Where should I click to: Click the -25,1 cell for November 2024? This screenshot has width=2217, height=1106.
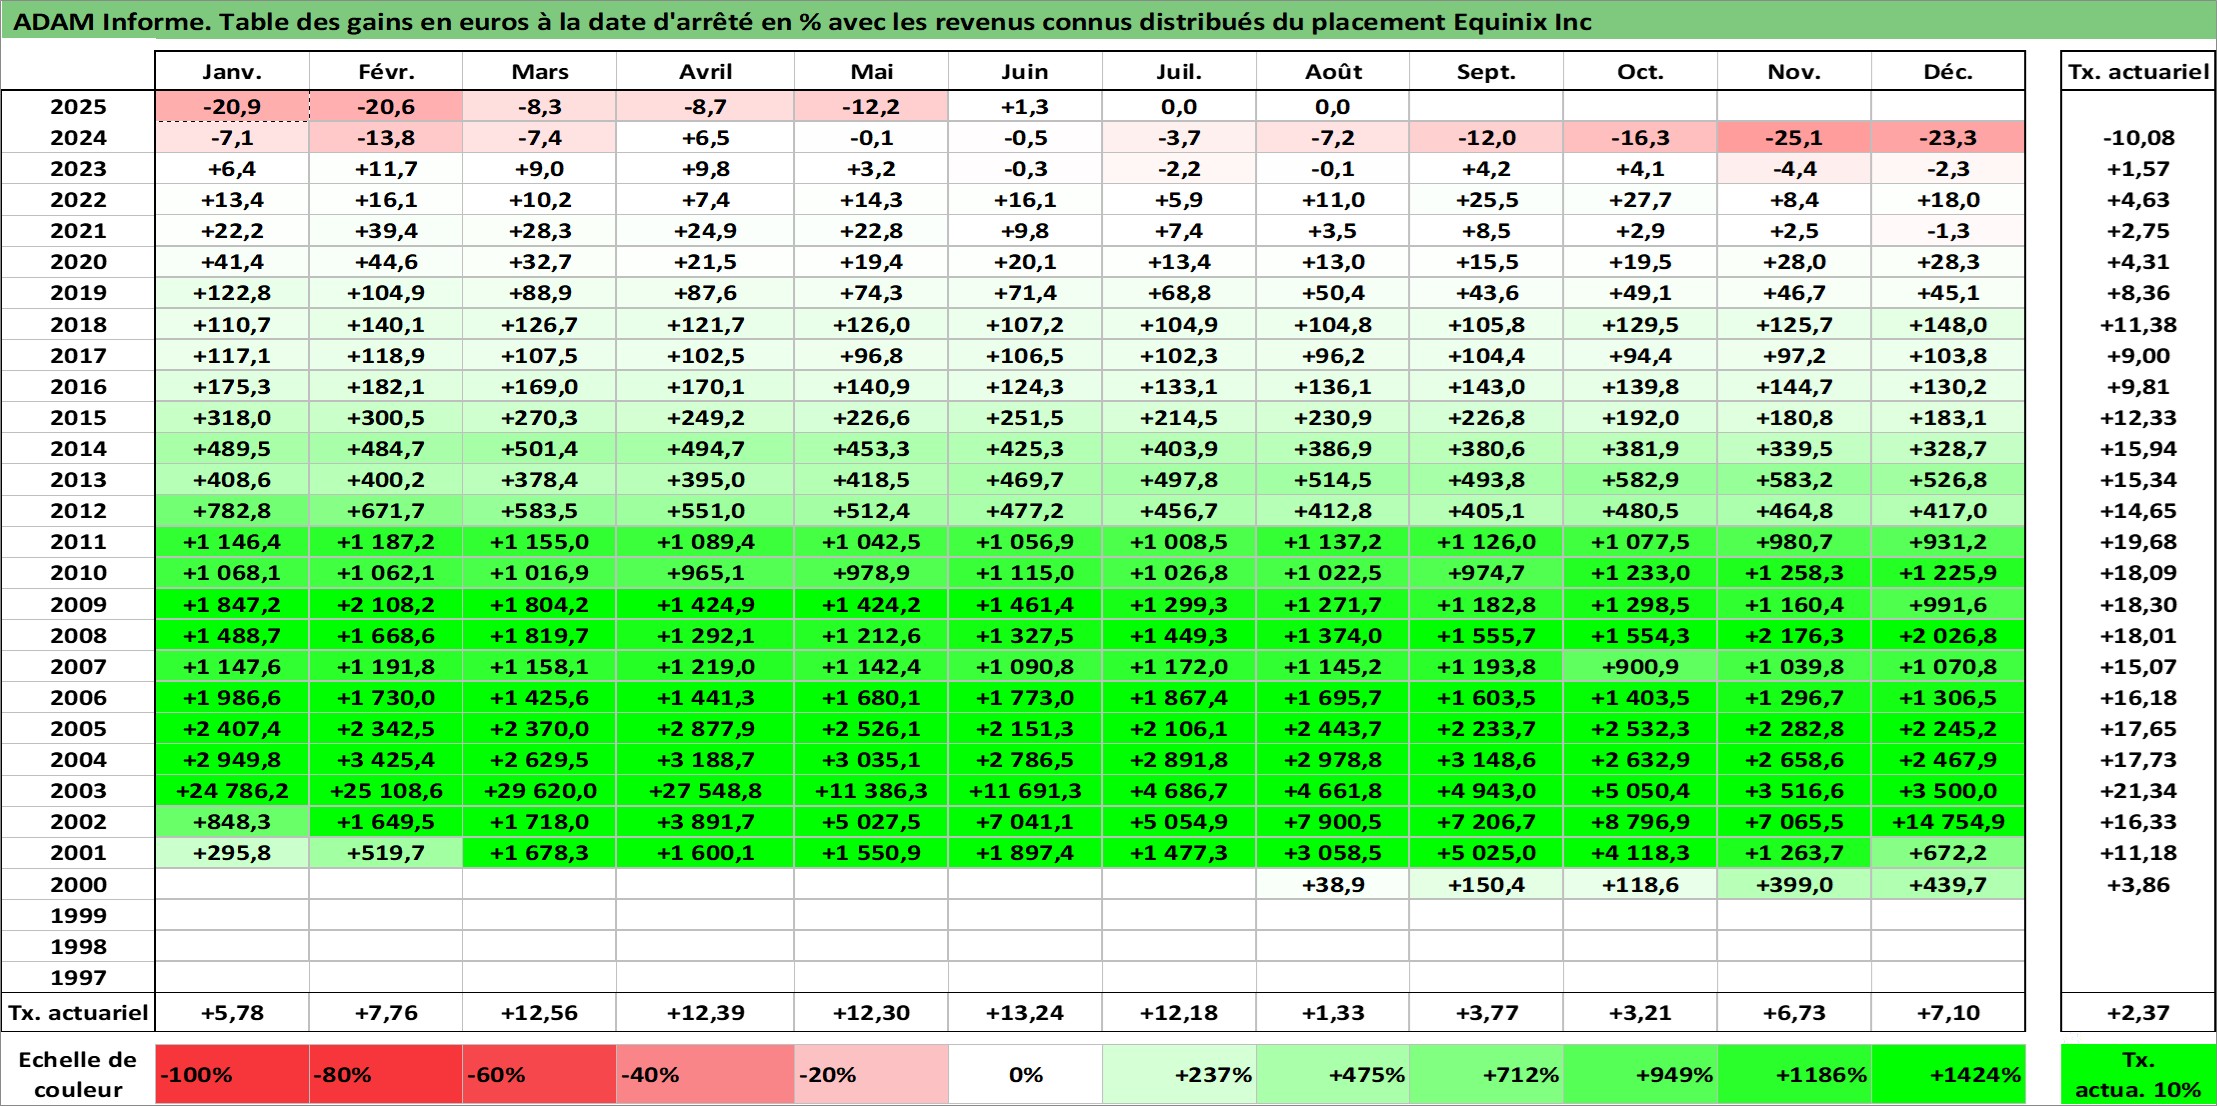(x=1794, y=138)
